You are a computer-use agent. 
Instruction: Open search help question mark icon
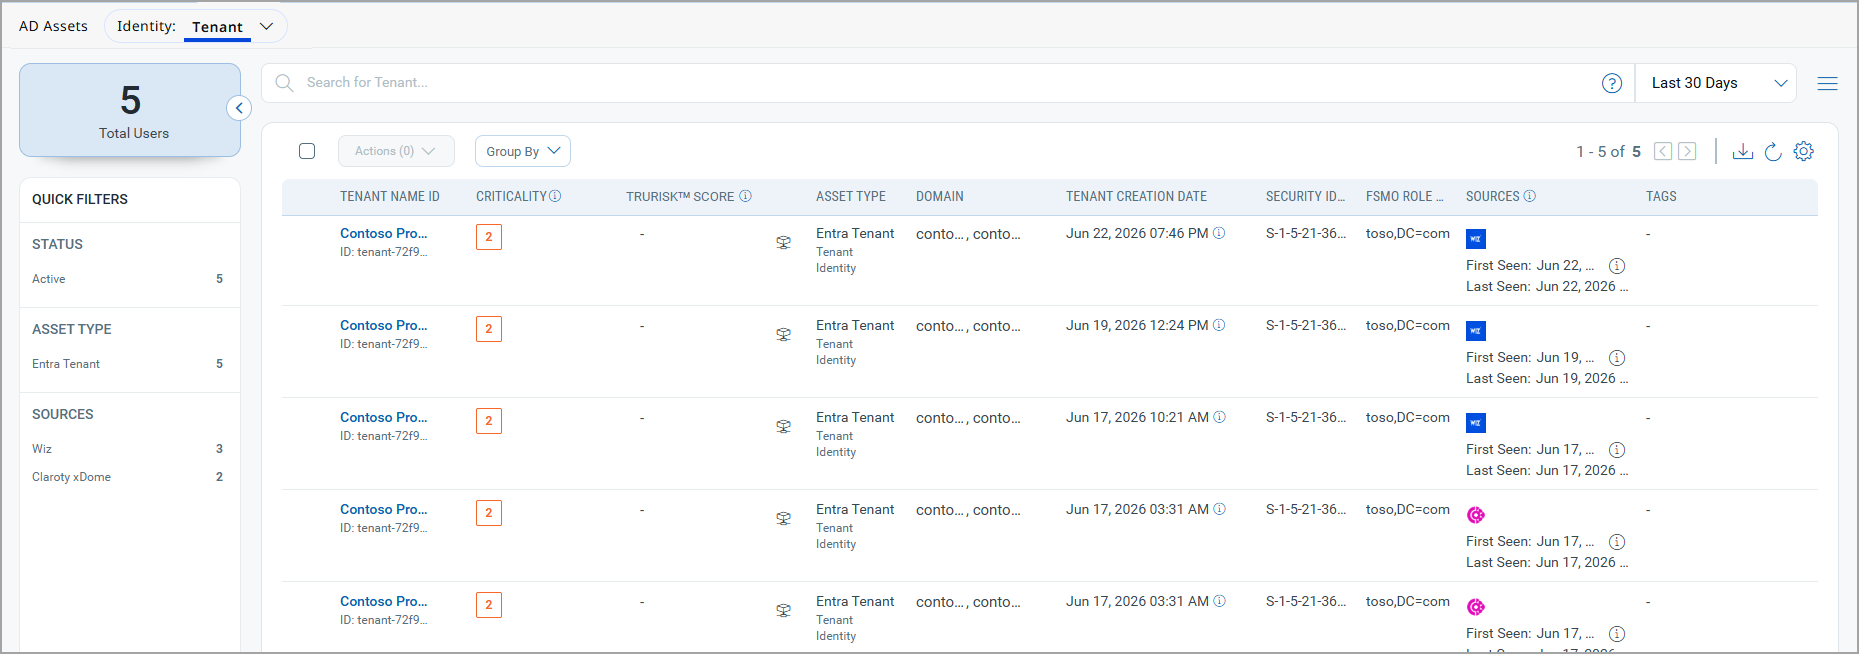click(1612, 83)
